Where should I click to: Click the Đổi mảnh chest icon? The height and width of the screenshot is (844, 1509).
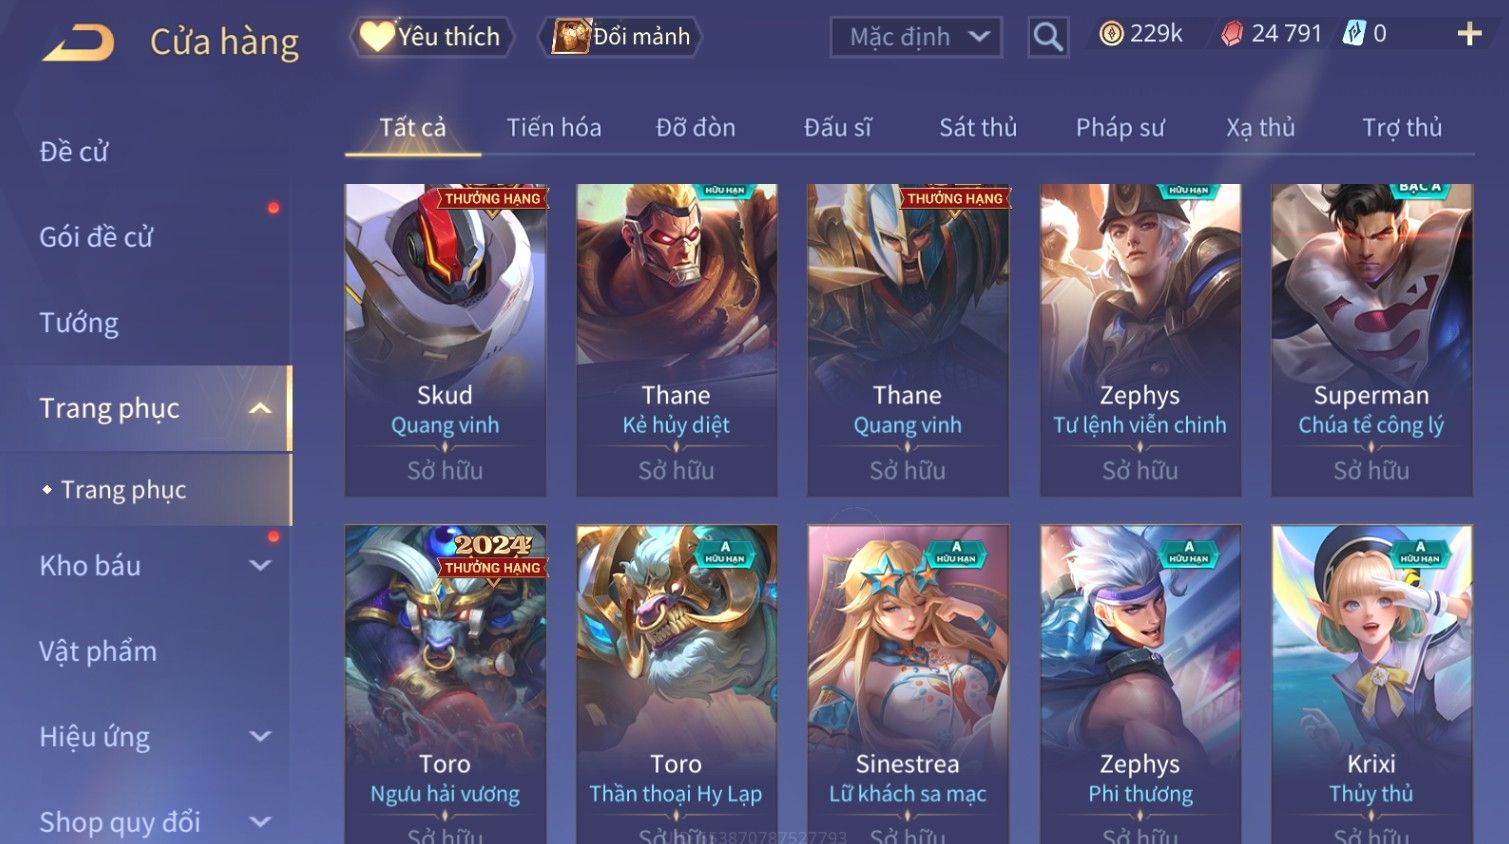[x=570, y=37]
